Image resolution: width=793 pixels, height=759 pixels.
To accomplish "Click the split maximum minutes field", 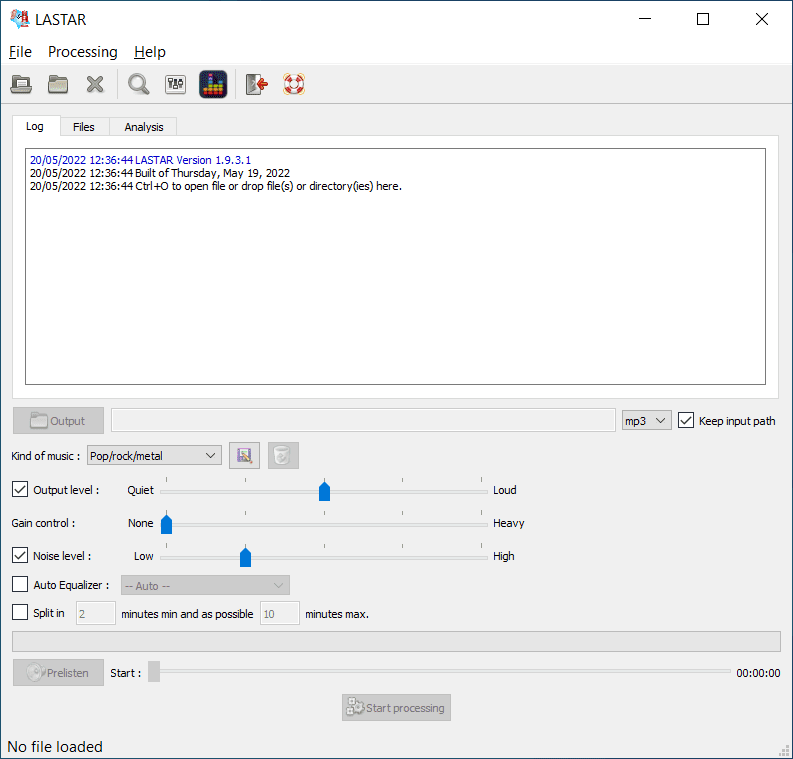I will [280, 613].
